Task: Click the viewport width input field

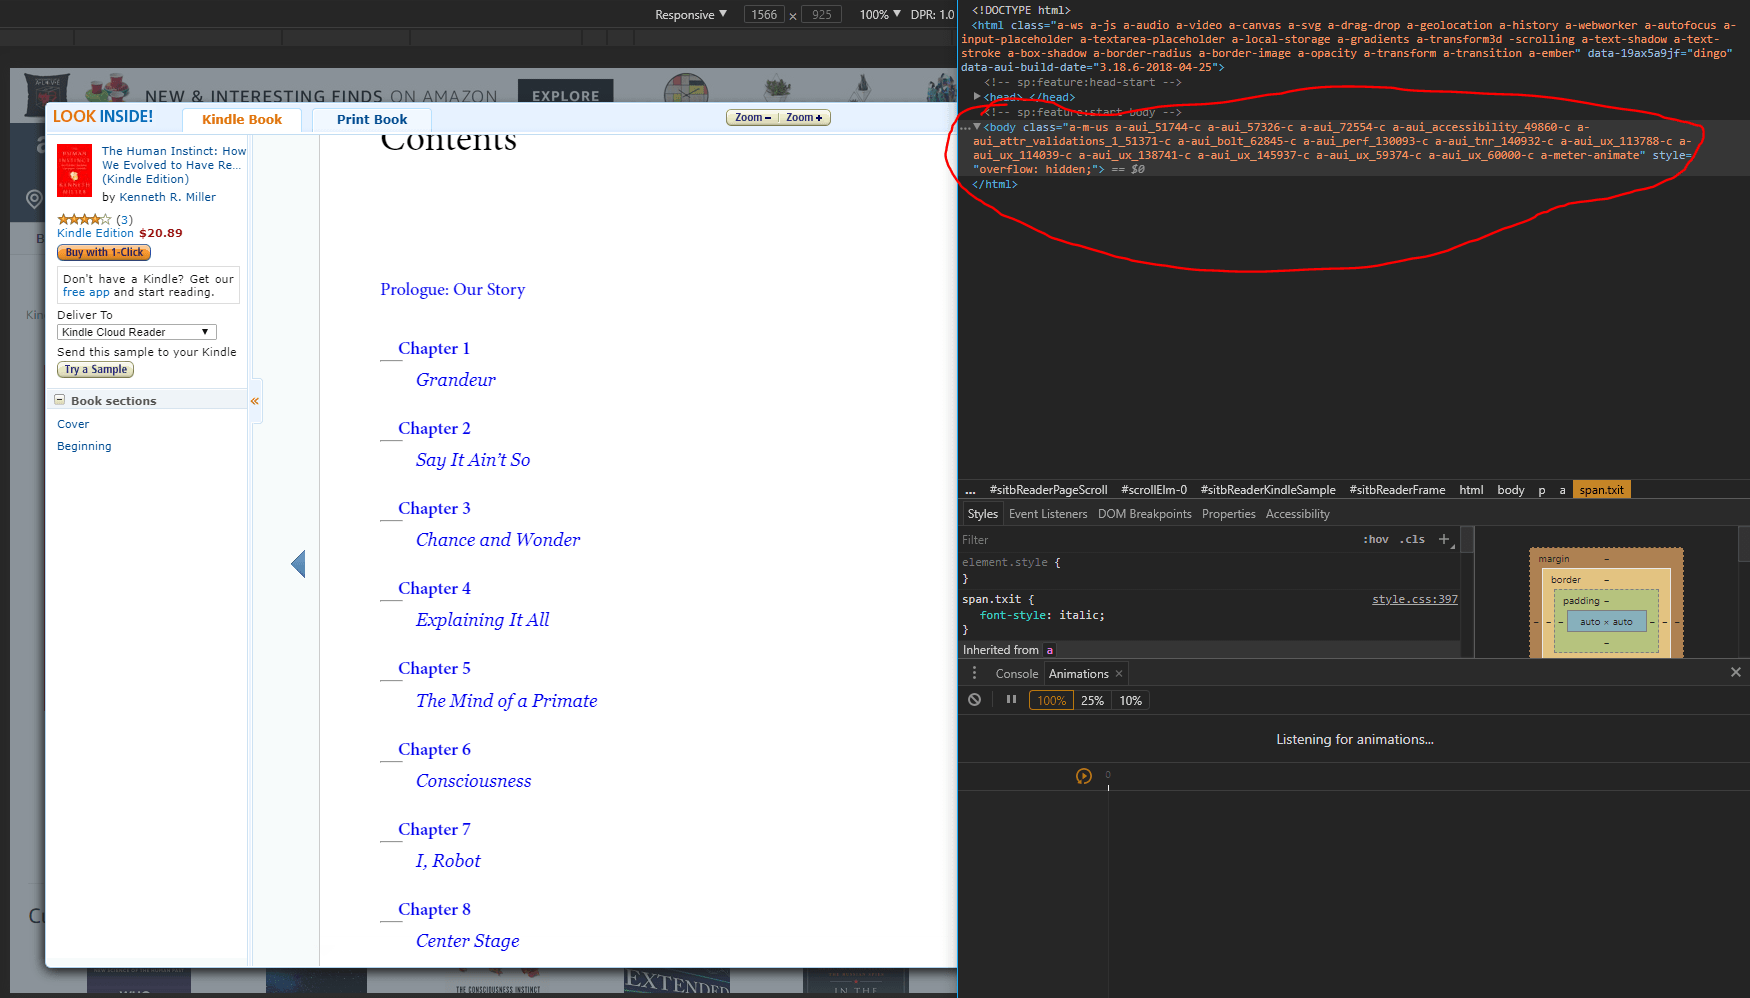Action: pos(763,14)
